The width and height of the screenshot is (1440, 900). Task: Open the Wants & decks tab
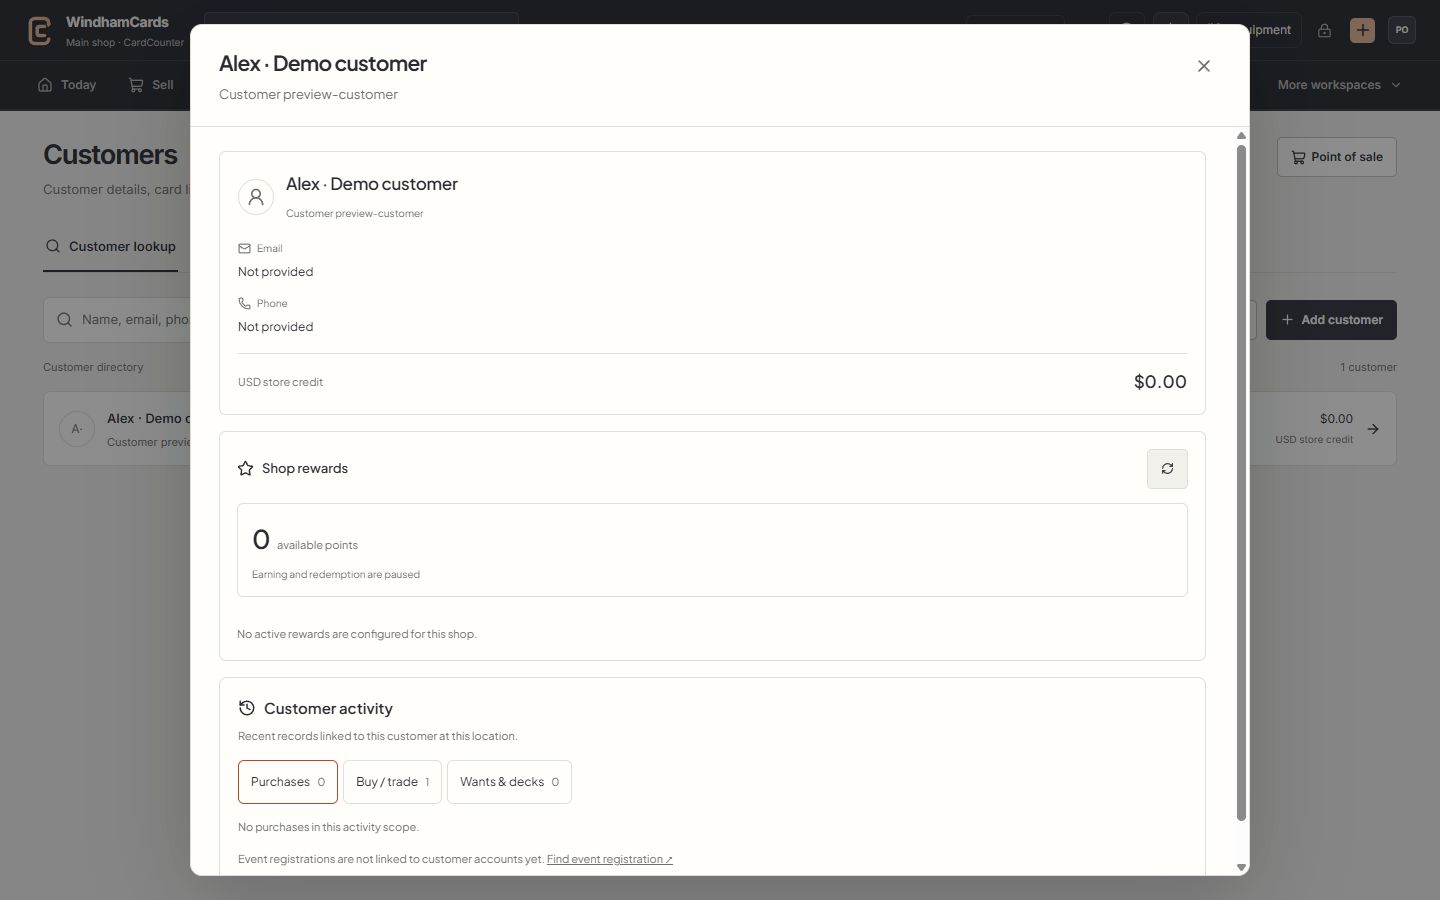509,782
